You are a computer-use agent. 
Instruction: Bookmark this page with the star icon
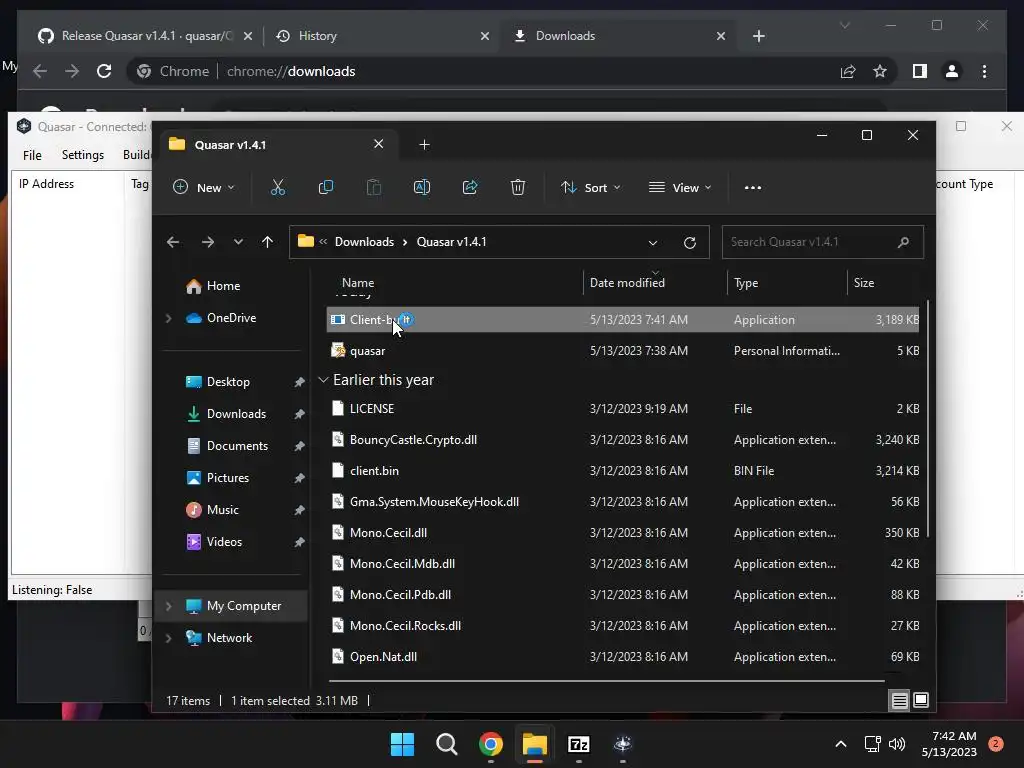pyautogui.click(x=880, y=71)
